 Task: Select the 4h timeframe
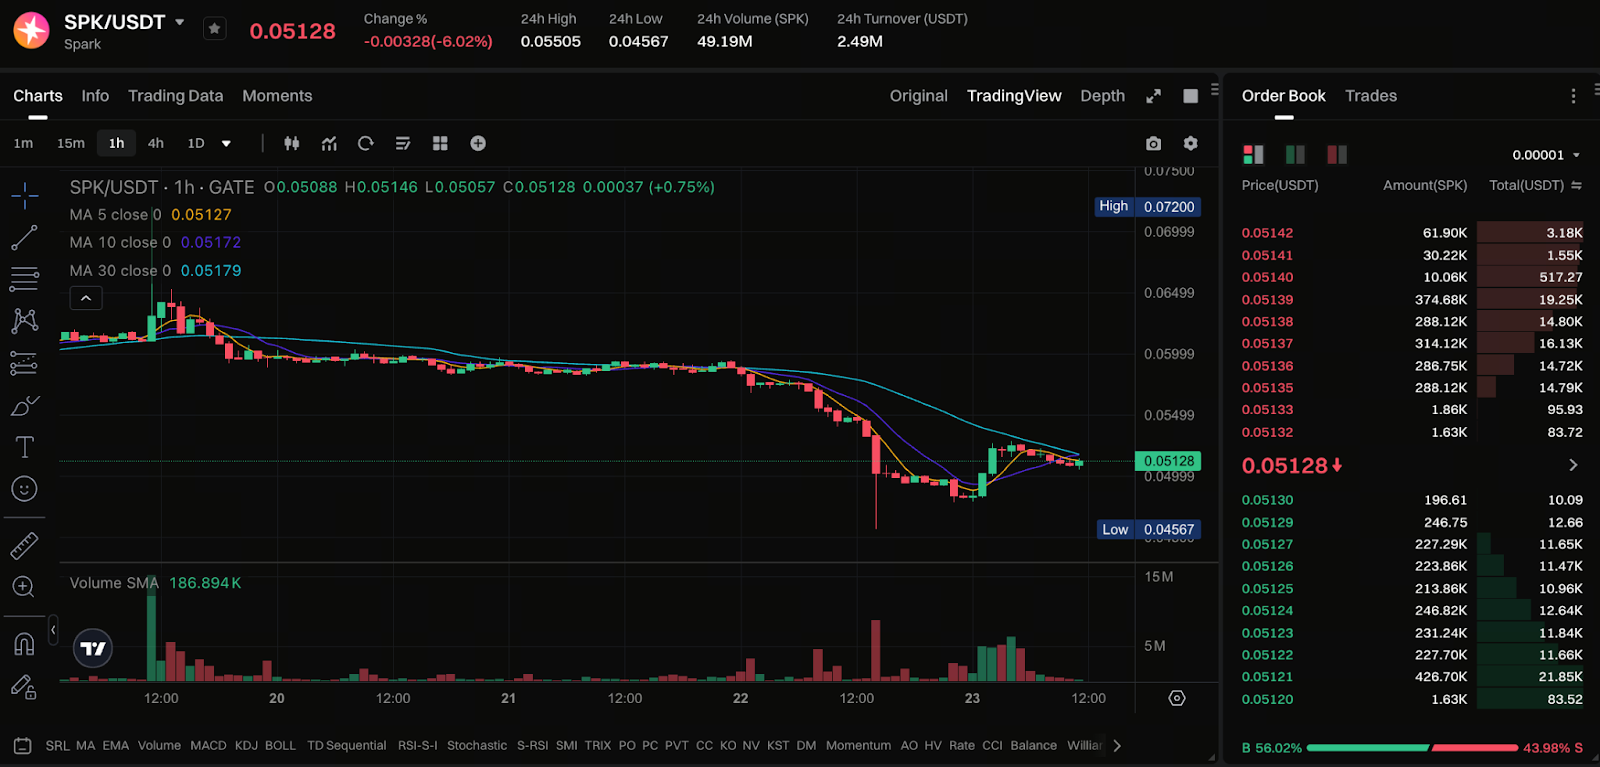pos(156,143)
